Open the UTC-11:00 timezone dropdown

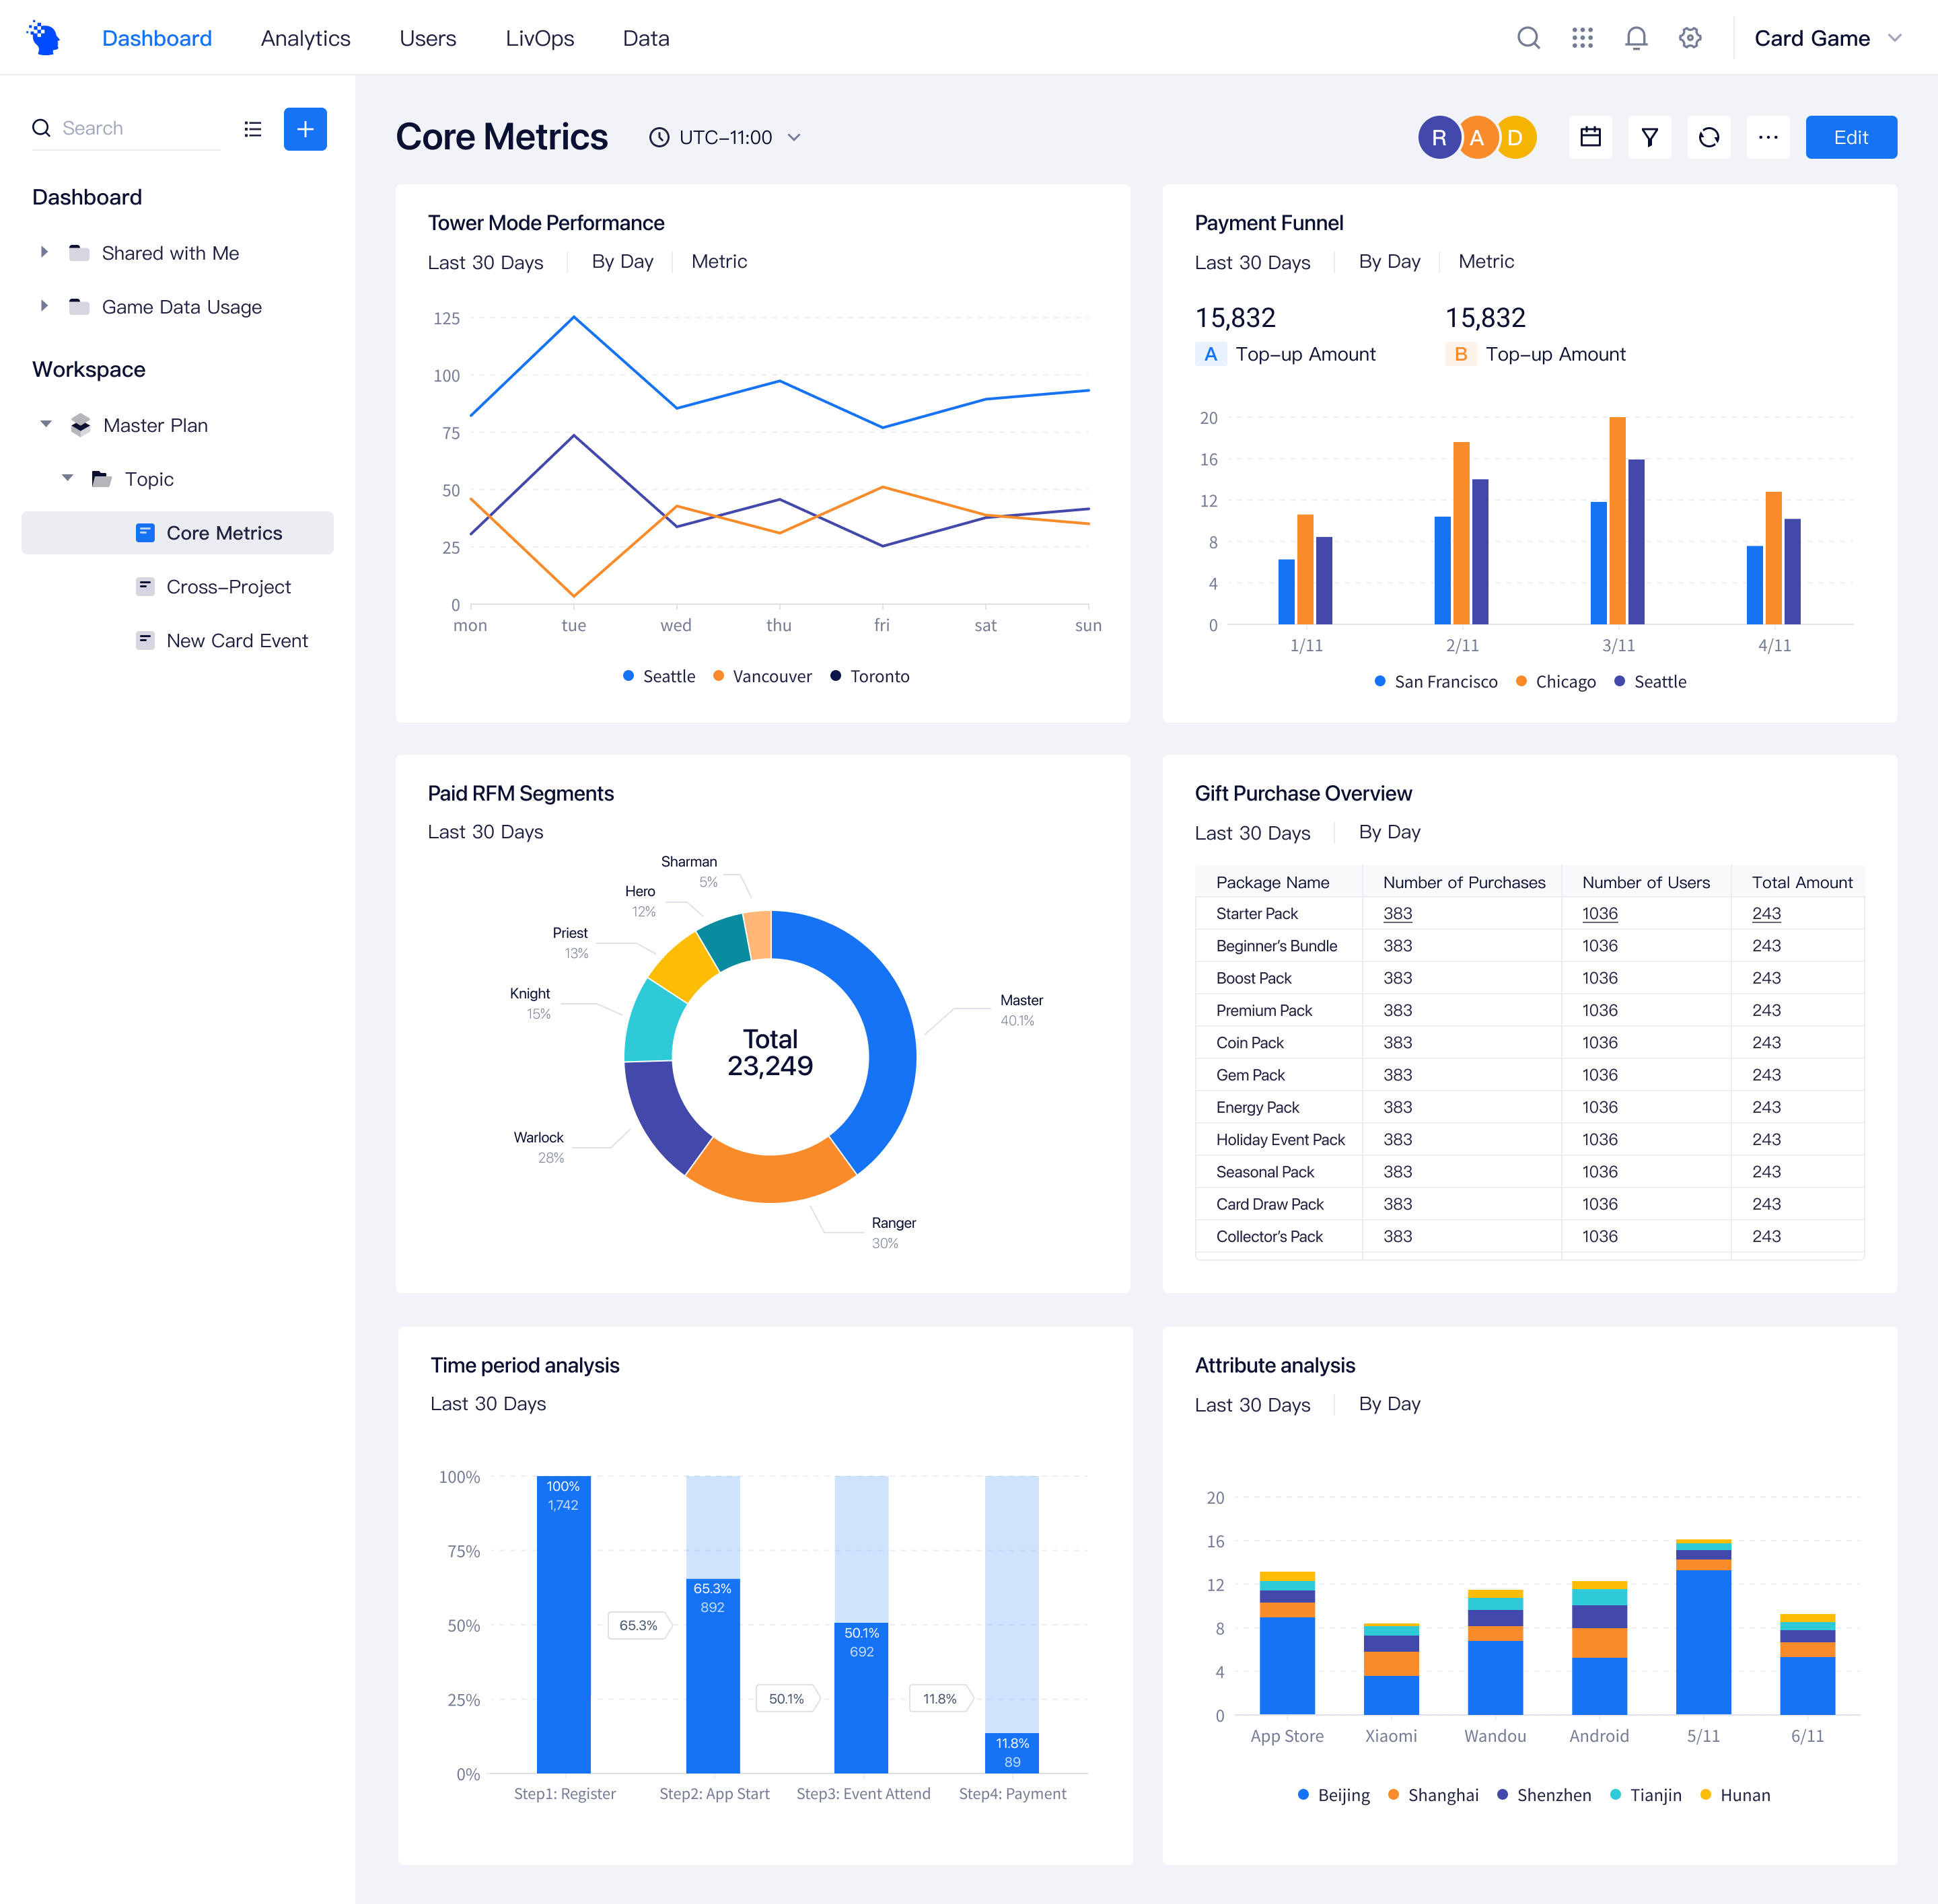pyautogui.click(x=724, y=137)
